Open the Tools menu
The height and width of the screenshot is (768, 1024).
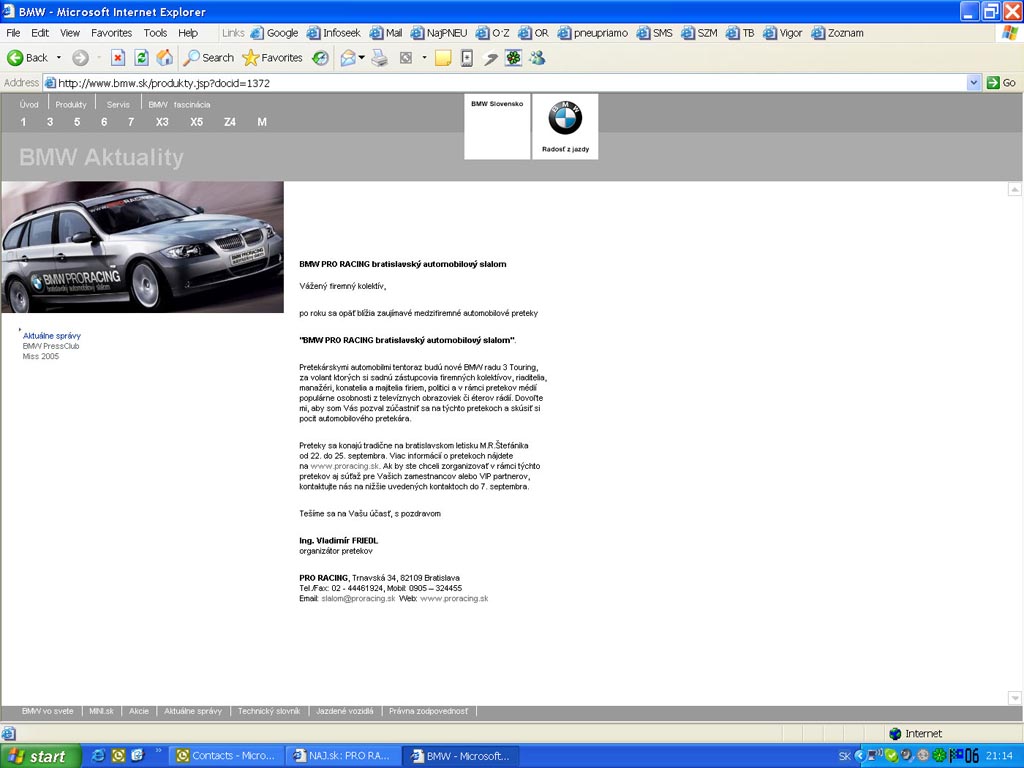point(155,33)
